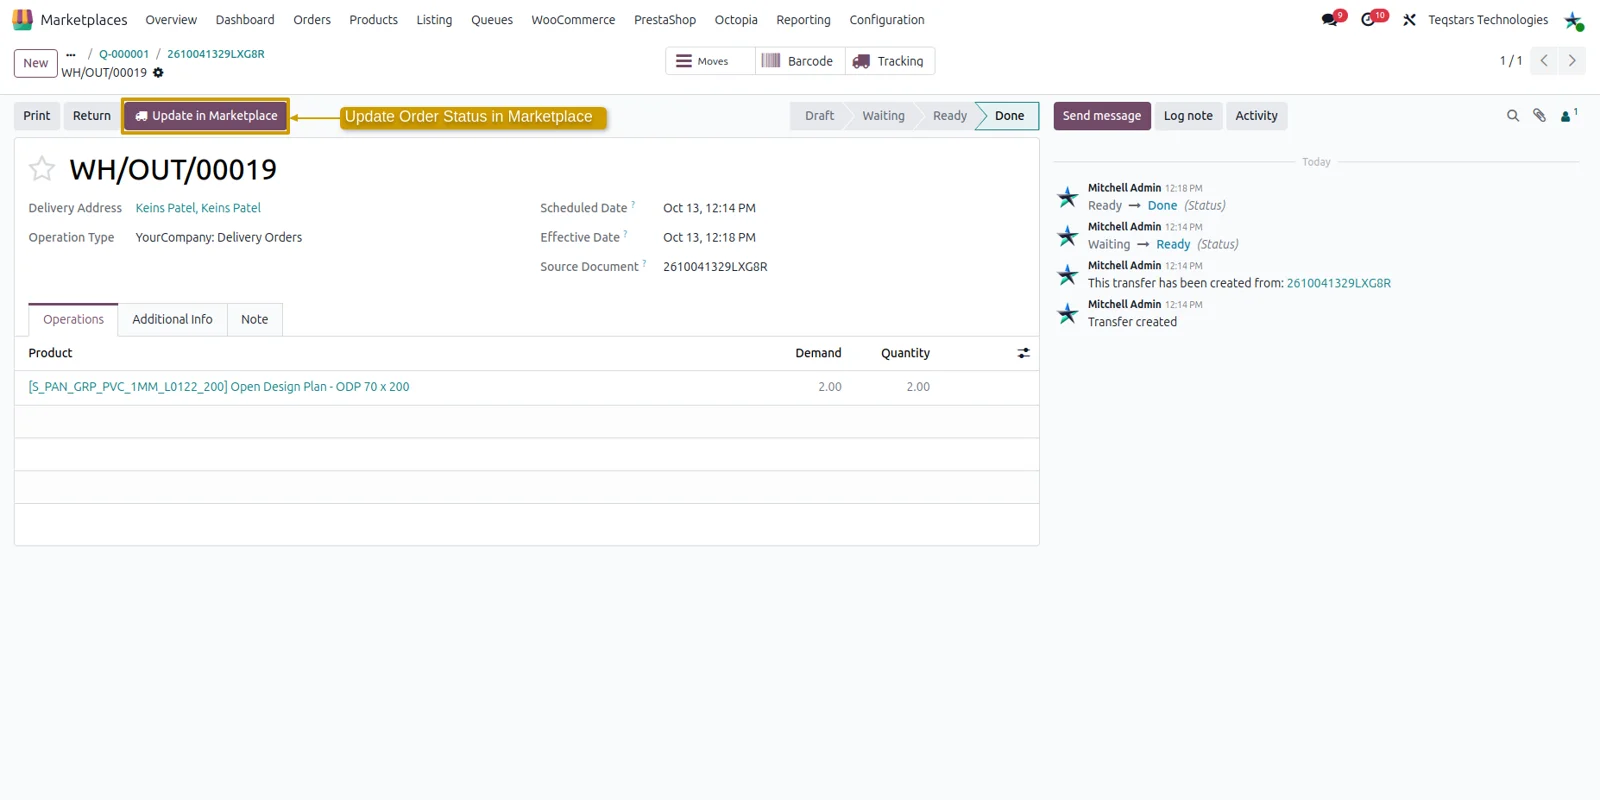The image size is (1600, 800).
Task: Click the debug tools wrench icon
Action: [x=1409, y=20]
